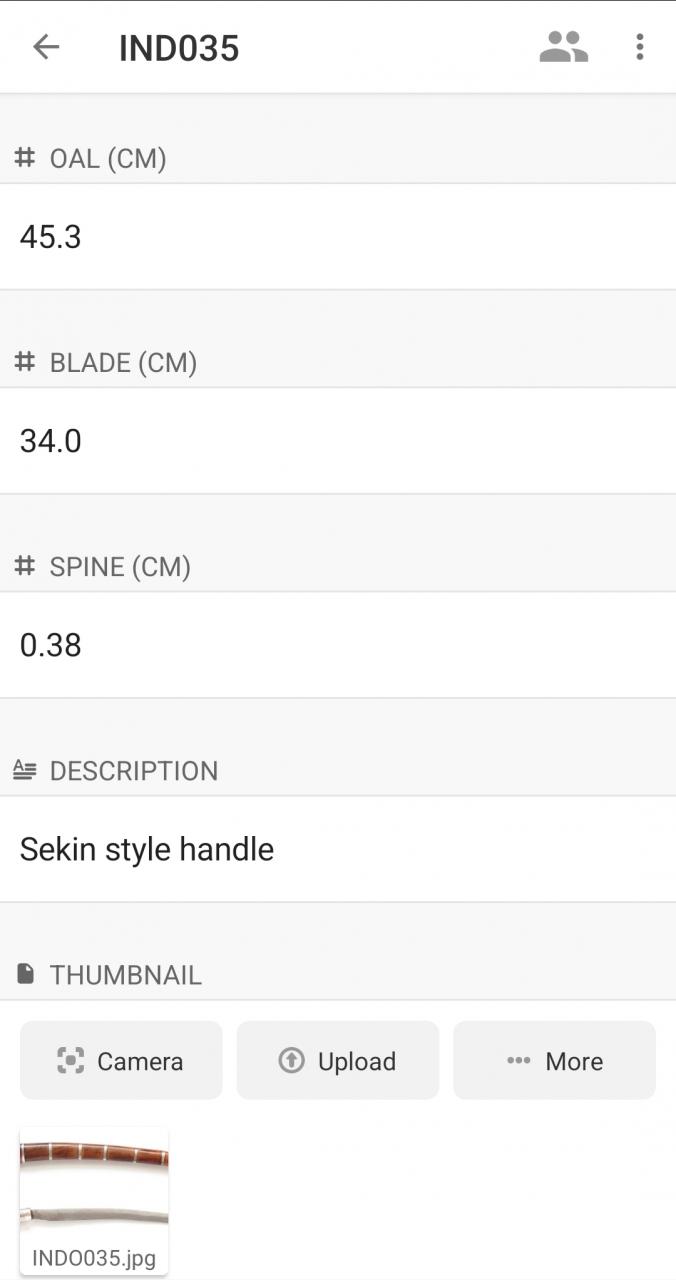Open the three-dot overflow menu

tap(640, 47)
